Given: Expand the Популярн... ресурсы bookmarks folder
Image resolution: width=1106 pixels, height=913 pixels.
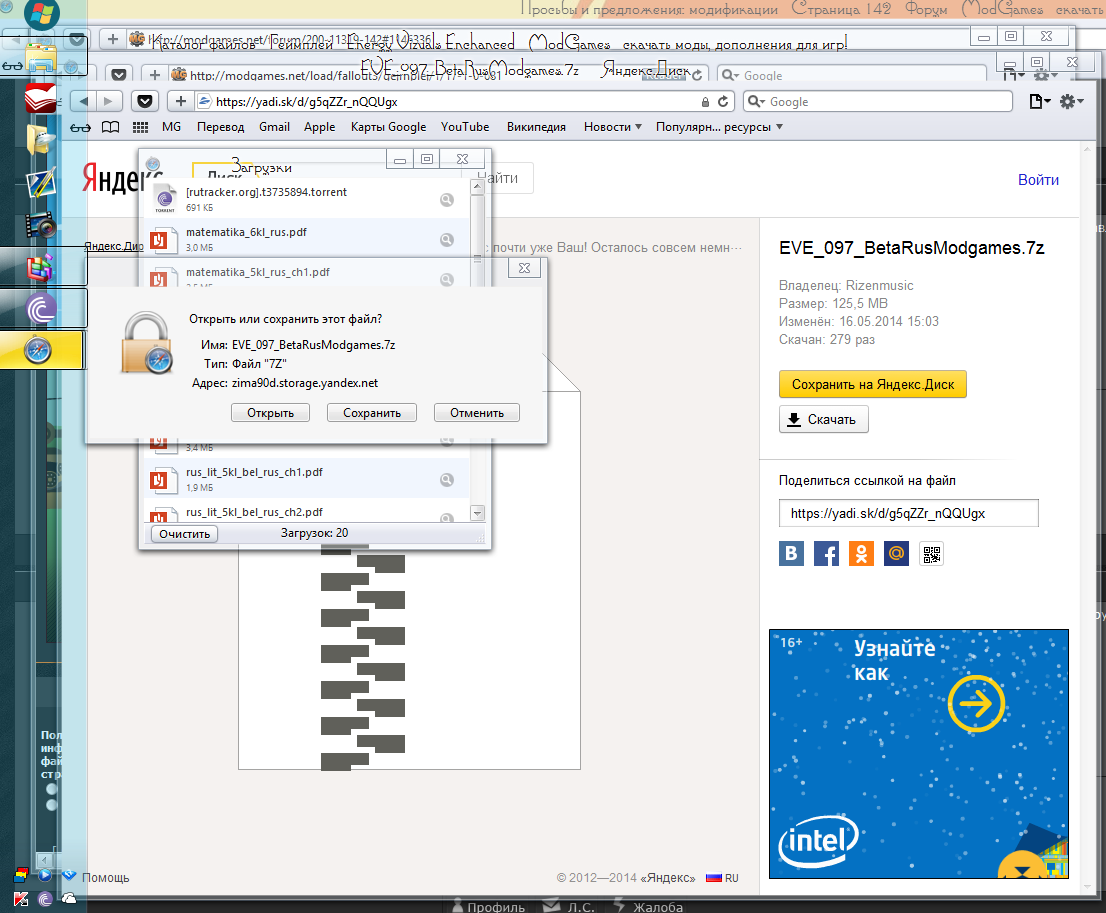Looking at the screenshot, I should (719, 127).
